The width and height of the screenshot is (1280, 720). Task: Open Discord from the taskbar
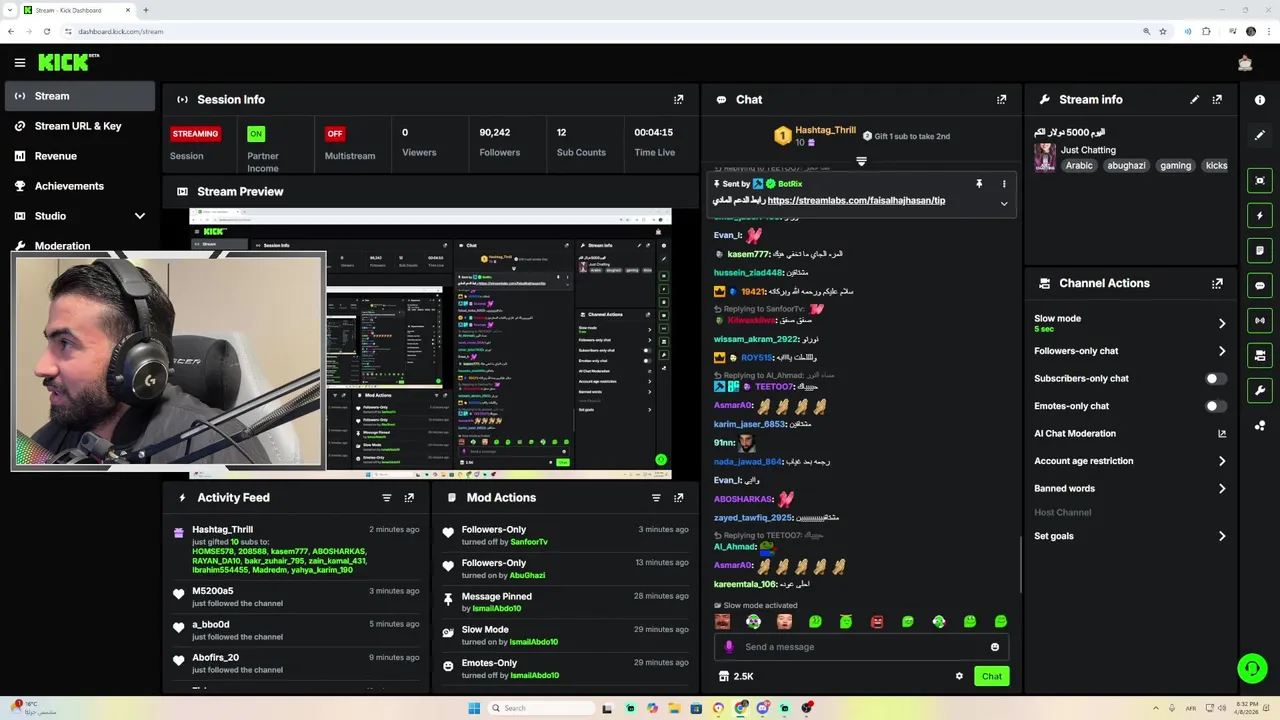click(x=762, y=708)
